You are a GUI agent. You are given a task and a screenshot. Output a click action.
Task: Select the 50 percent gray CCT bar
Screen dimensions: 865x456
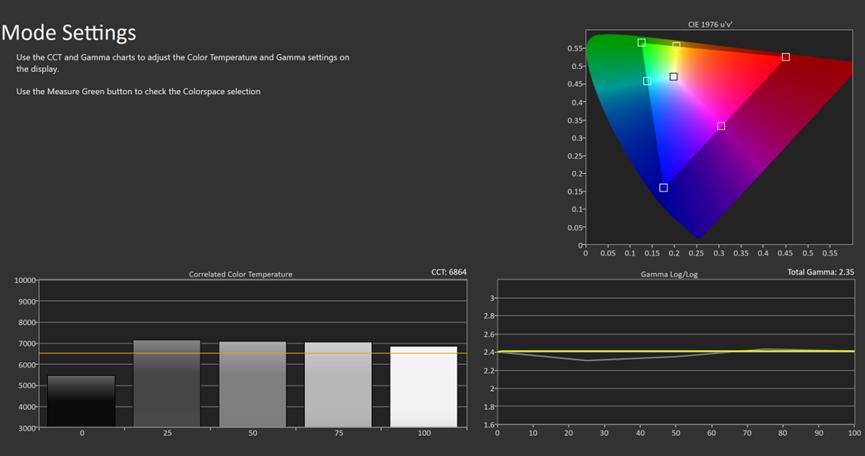[253, 385]
